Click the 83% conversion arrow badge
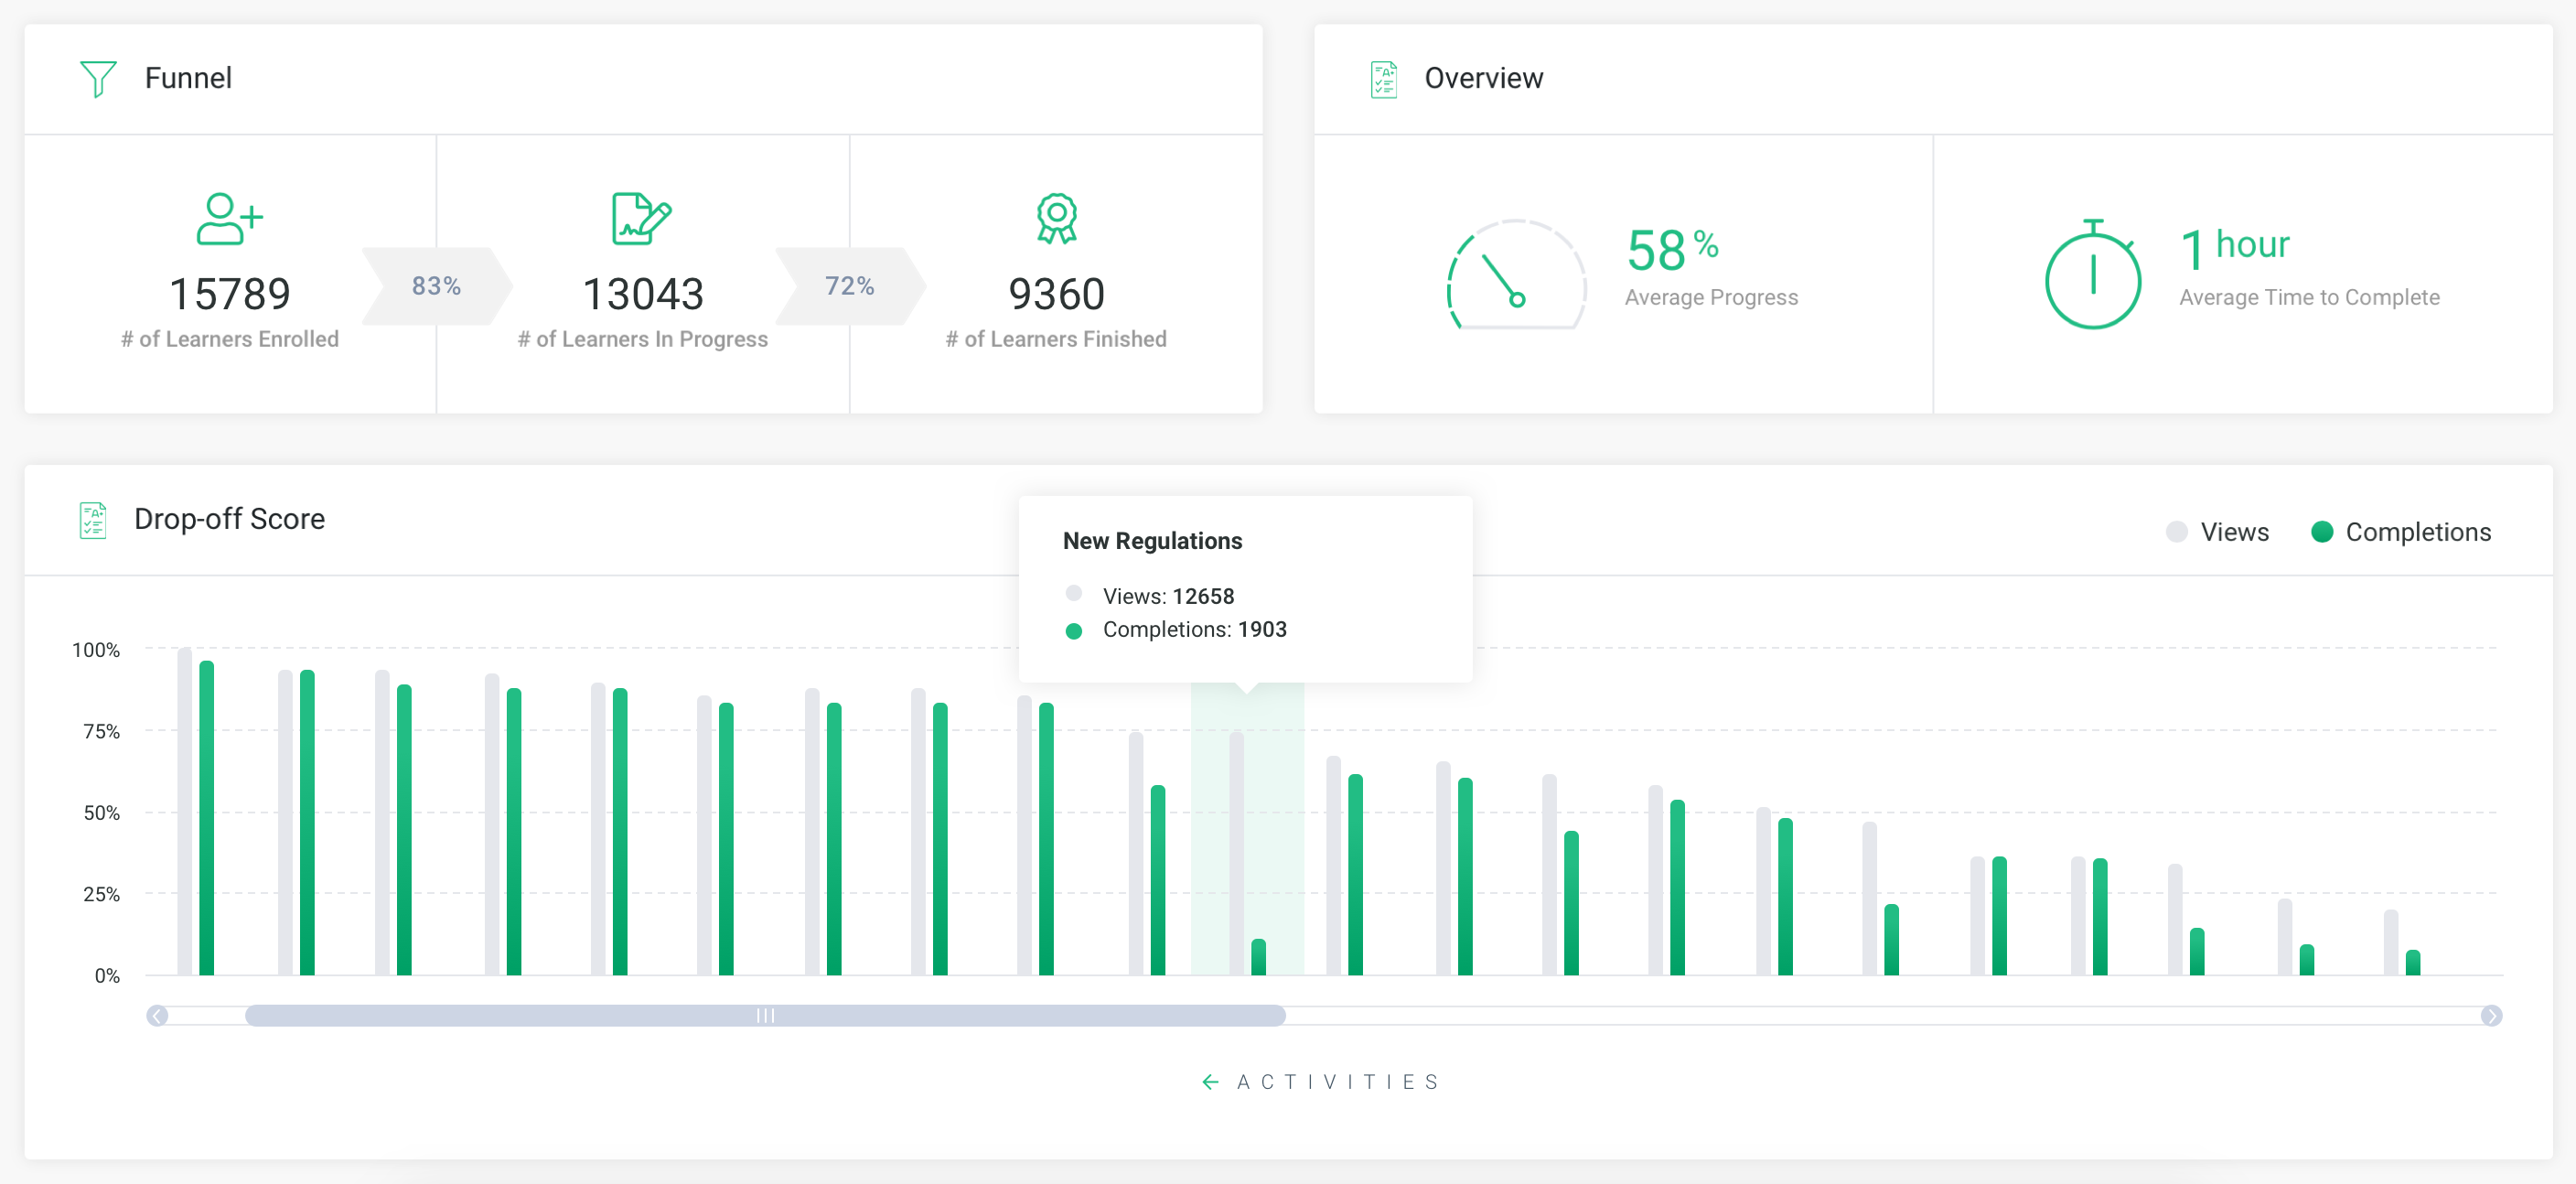This screenshot has width=2576, height=1184. [437, 286]
